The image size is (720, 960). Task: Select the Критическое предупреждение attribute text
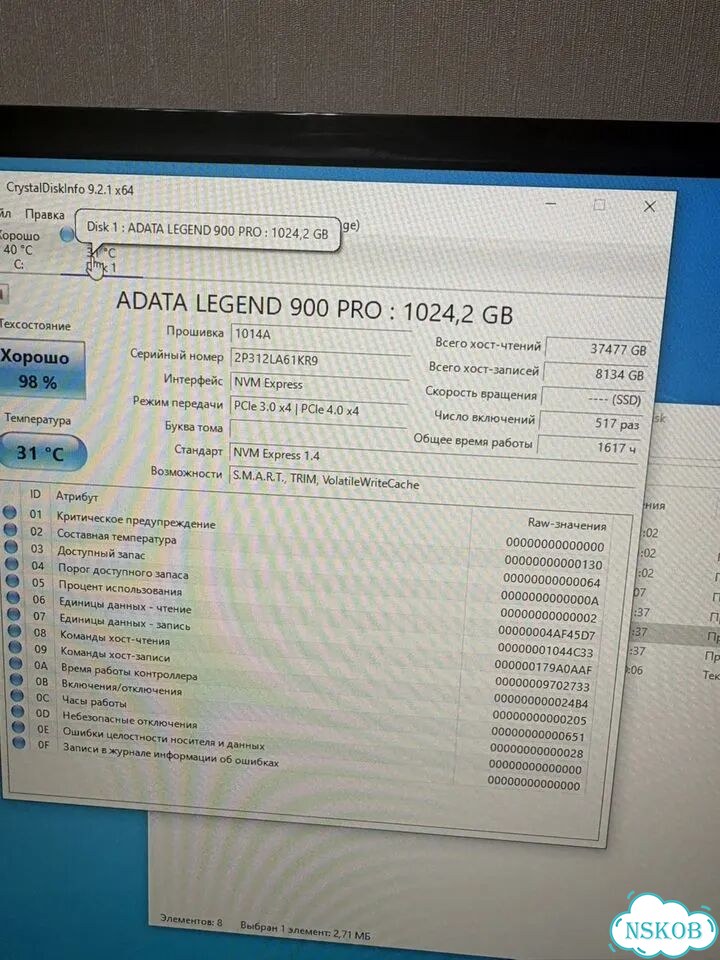coord(136,520)
